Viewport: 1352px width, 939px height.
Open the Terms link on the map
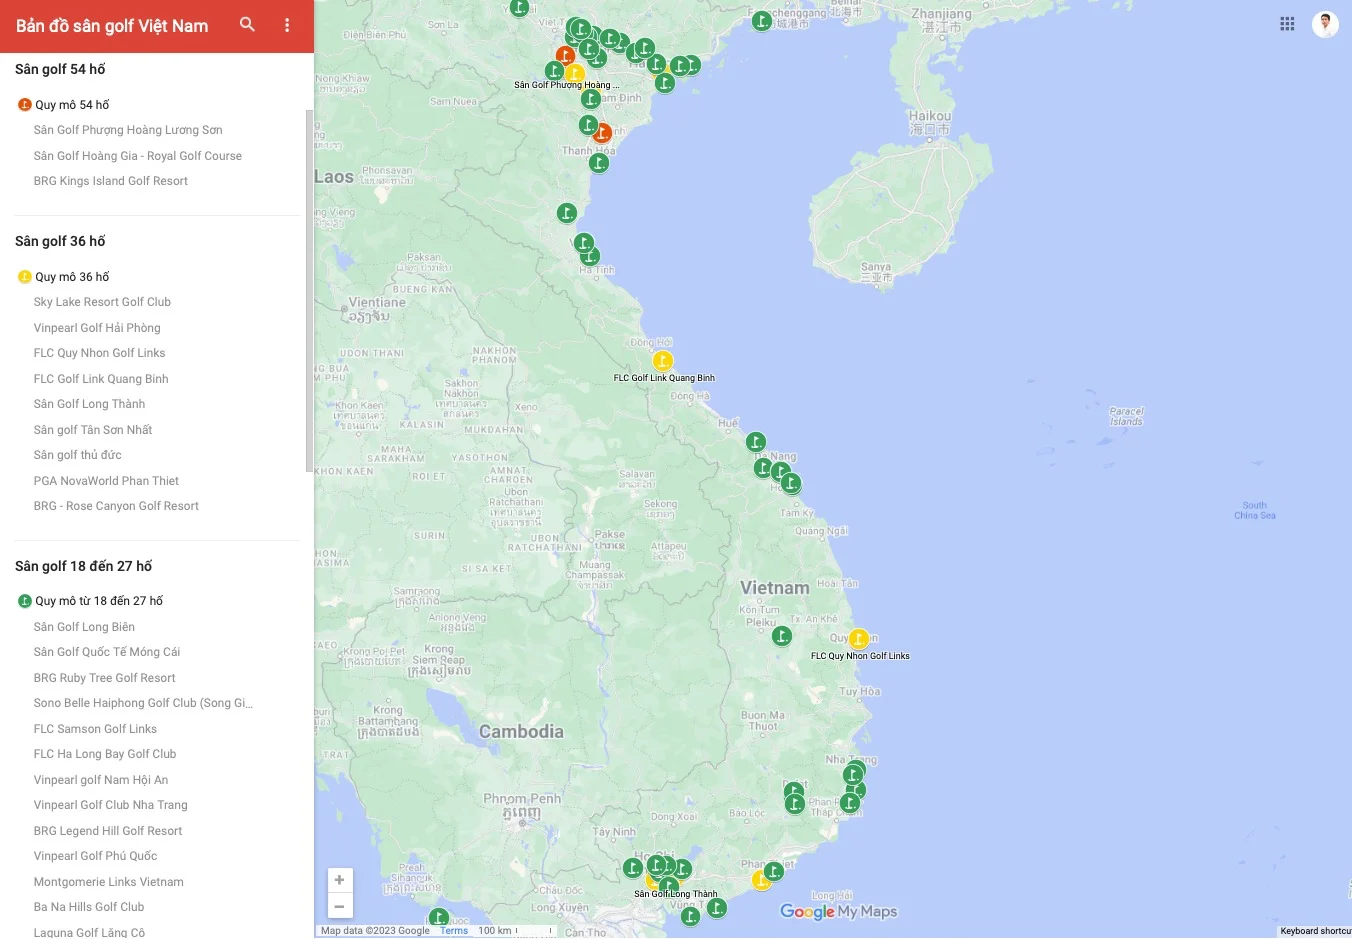click(453, 931)
